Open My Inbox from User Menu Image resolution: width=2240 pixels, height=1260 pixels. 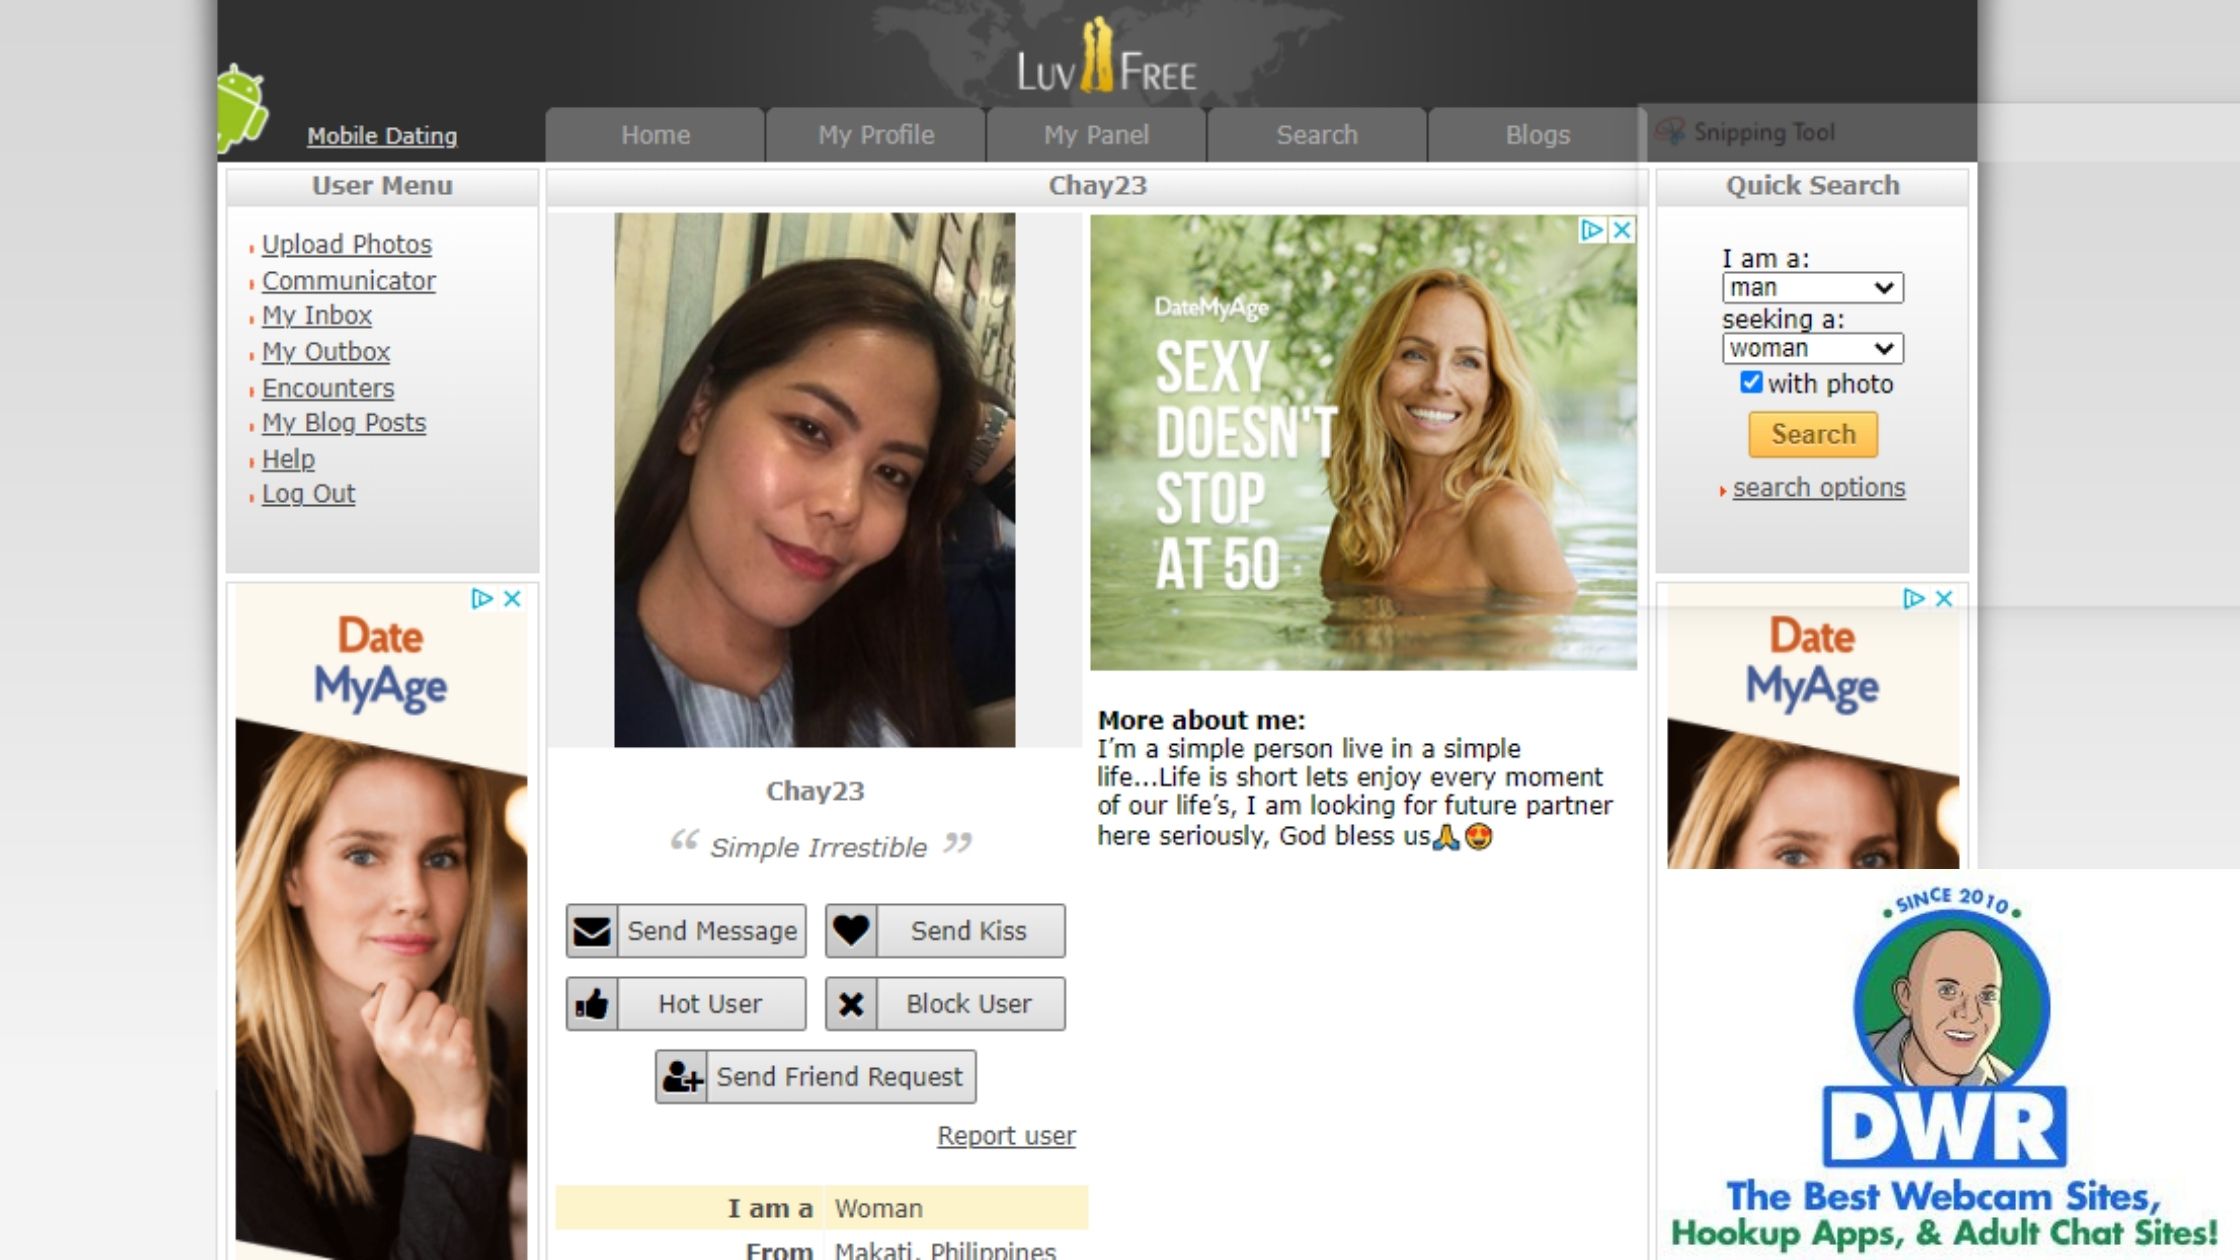point(316,316)
